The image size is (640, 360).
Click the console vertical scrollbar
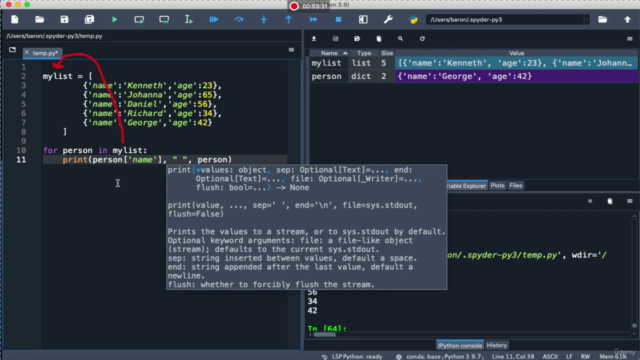tap(634, 273)
